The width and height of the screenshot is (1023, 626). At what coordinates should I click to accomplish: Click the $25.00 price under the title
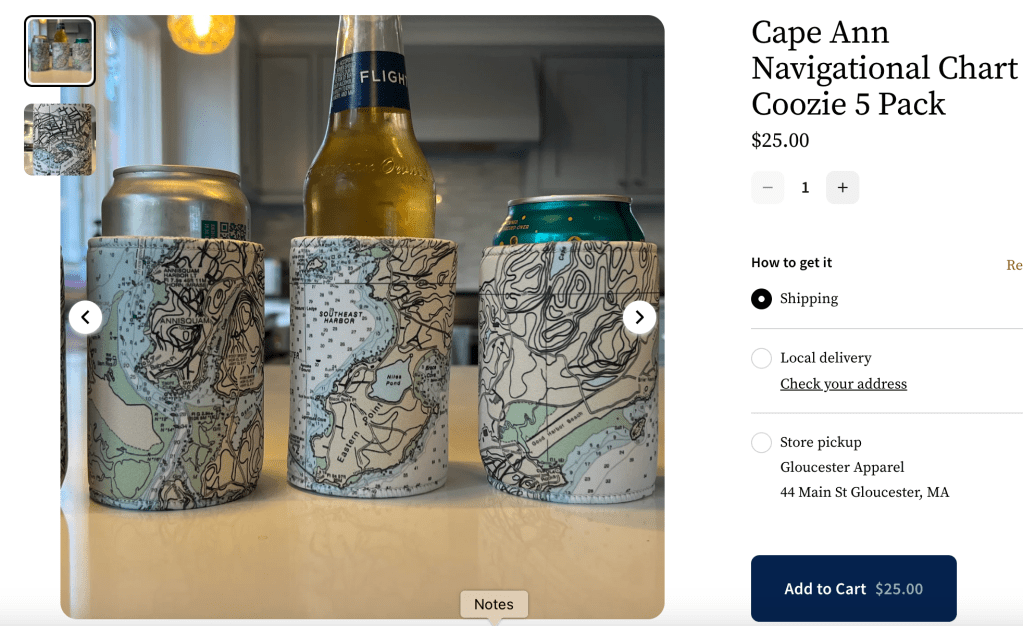[x=780, y=140]
